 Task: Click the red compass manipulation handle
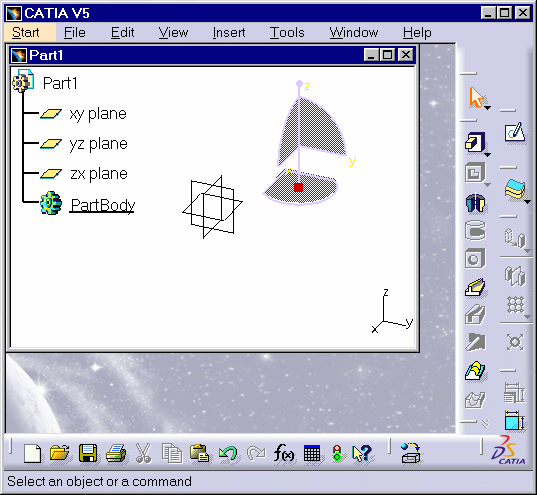click(x=298, y=187)
